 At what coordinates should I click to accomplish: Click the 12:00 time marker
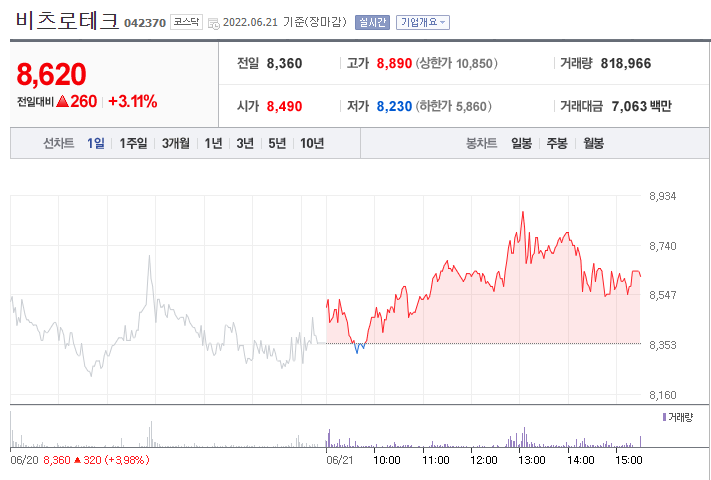[483, 460]
